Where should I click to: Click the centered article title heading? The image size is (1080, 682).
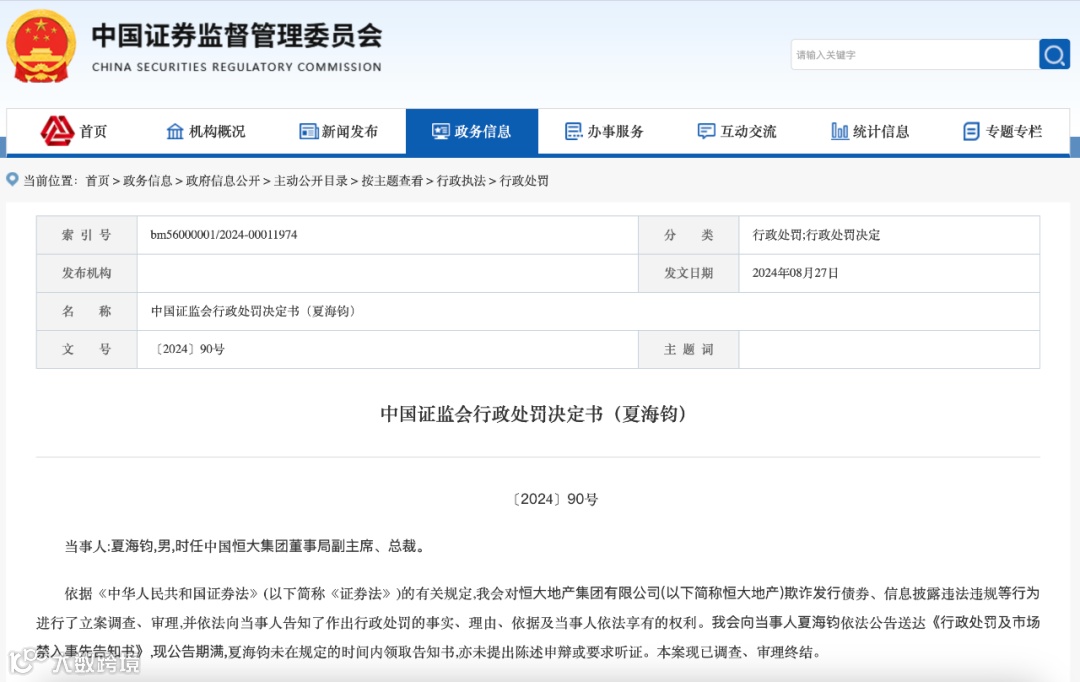[536, 414]
